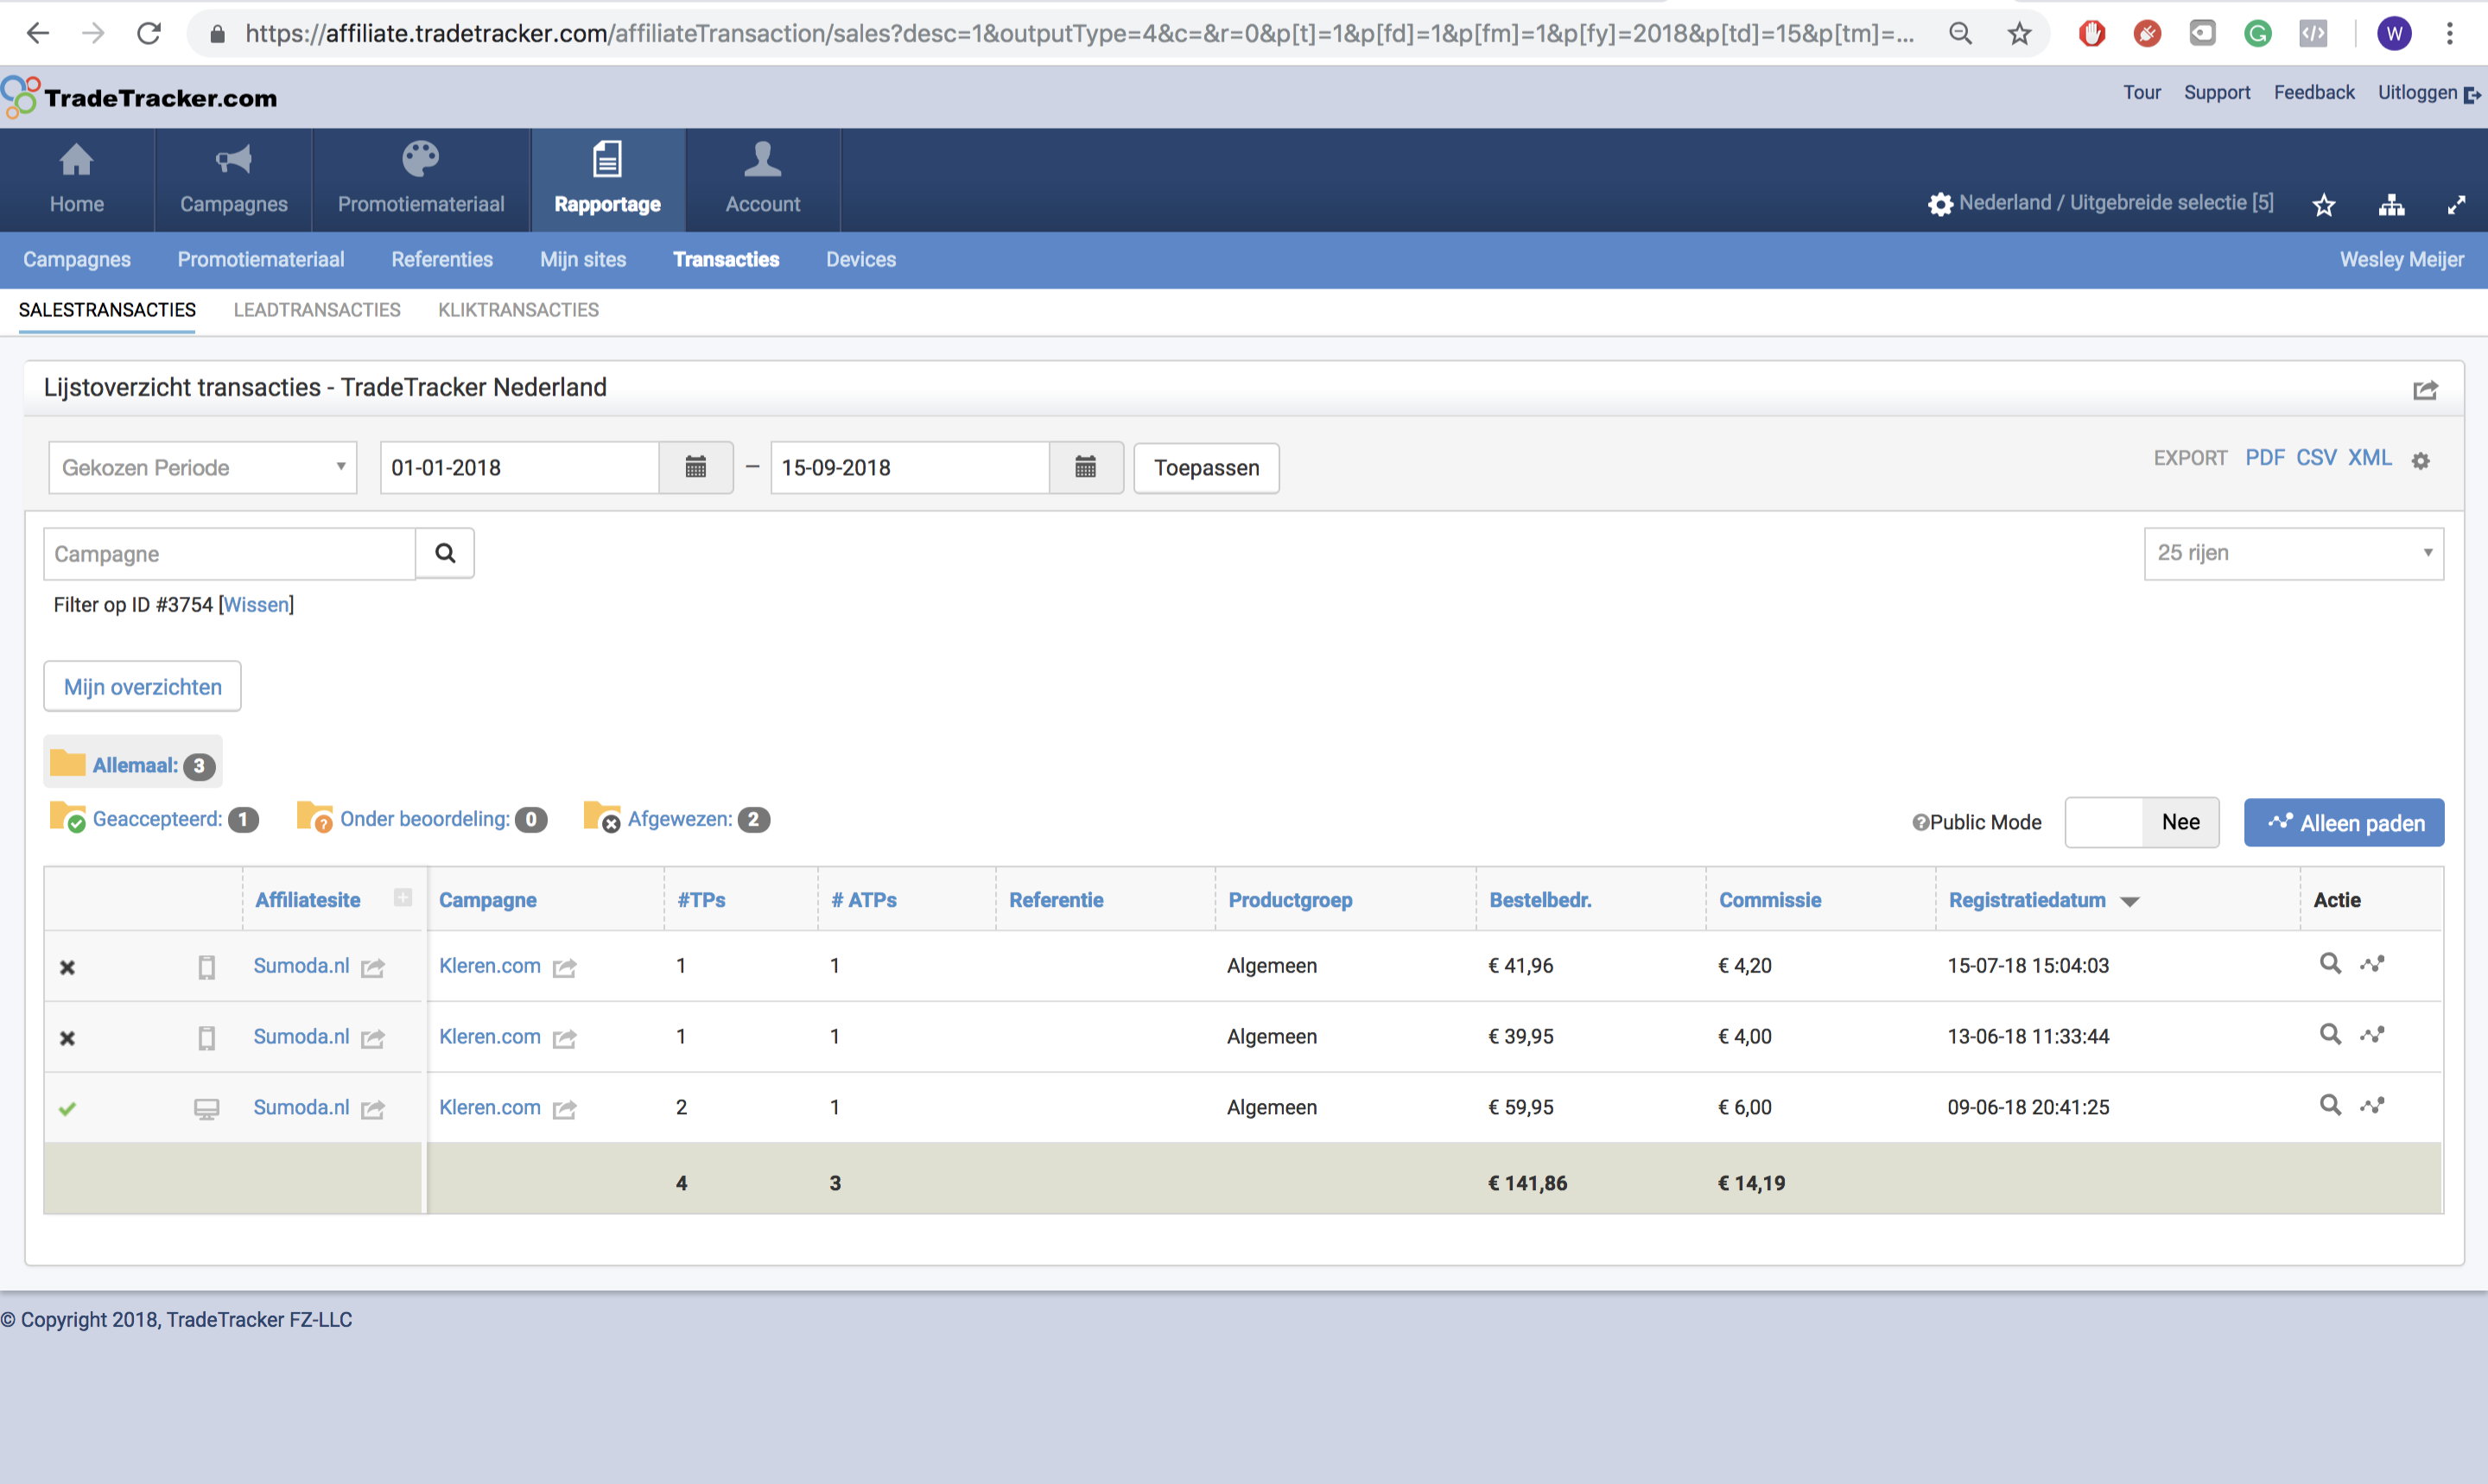Switch to the Kliktransacties tab
Screen dimensions: 2488x1484
[518, 310]
